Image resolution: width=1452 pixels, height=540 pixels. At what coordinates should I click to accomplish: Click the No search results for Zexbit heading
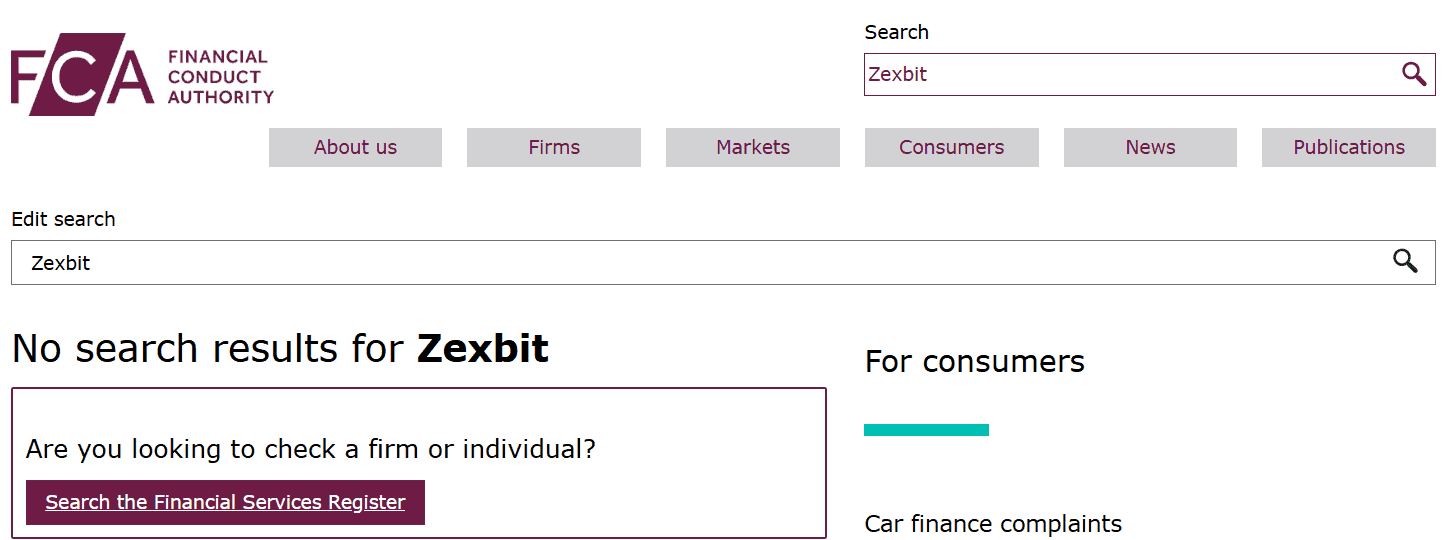point(280,348)
